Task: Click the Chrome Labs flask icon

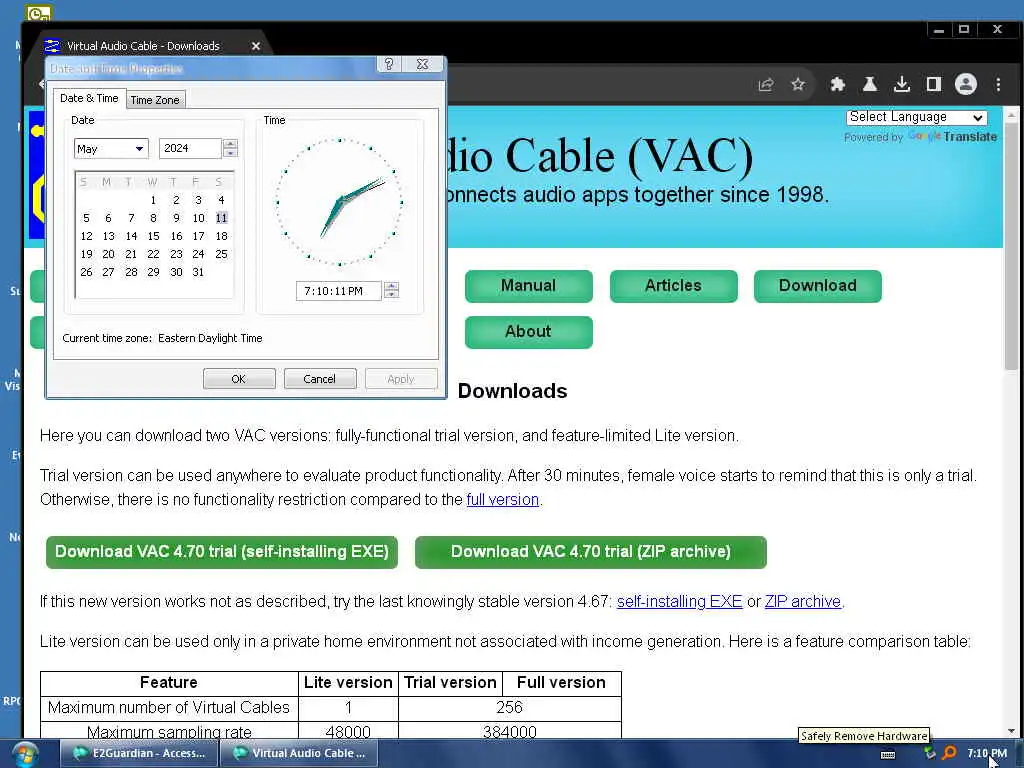Action: click(870, 84)
